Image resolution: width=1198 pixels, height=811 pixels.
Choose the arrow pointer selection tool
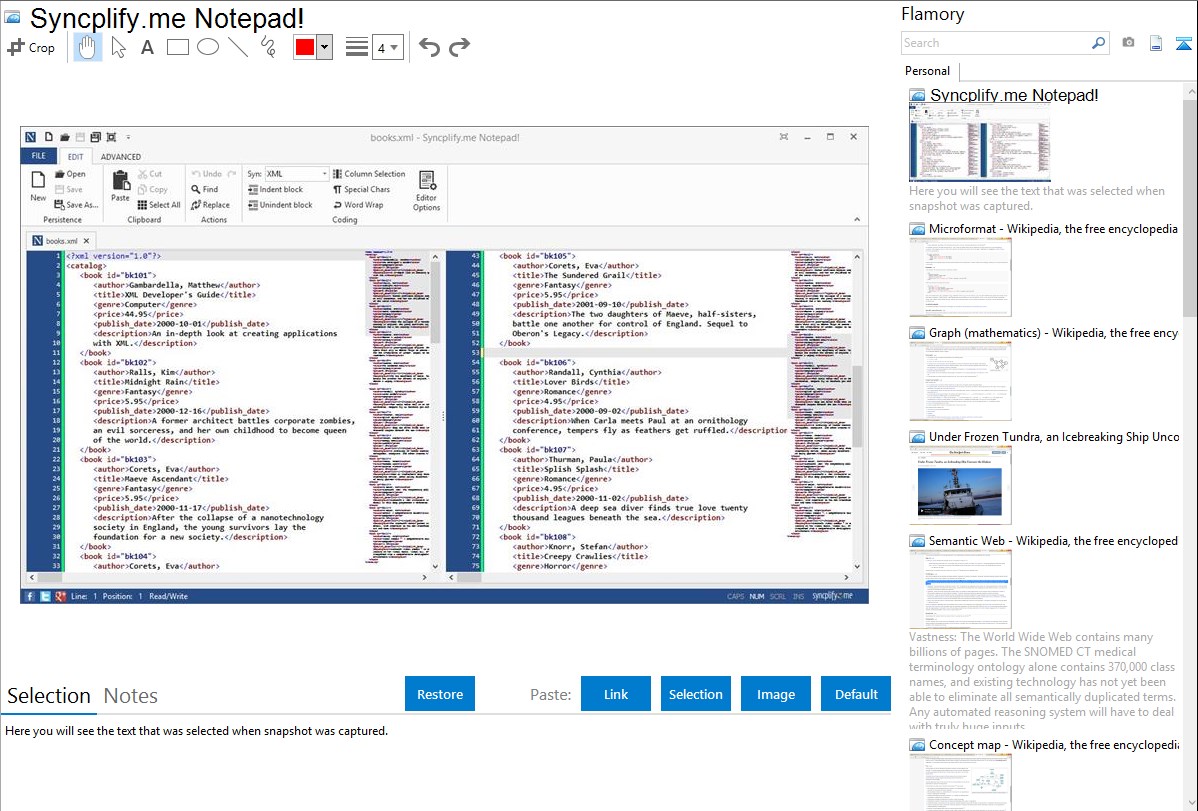pos(118,47)
